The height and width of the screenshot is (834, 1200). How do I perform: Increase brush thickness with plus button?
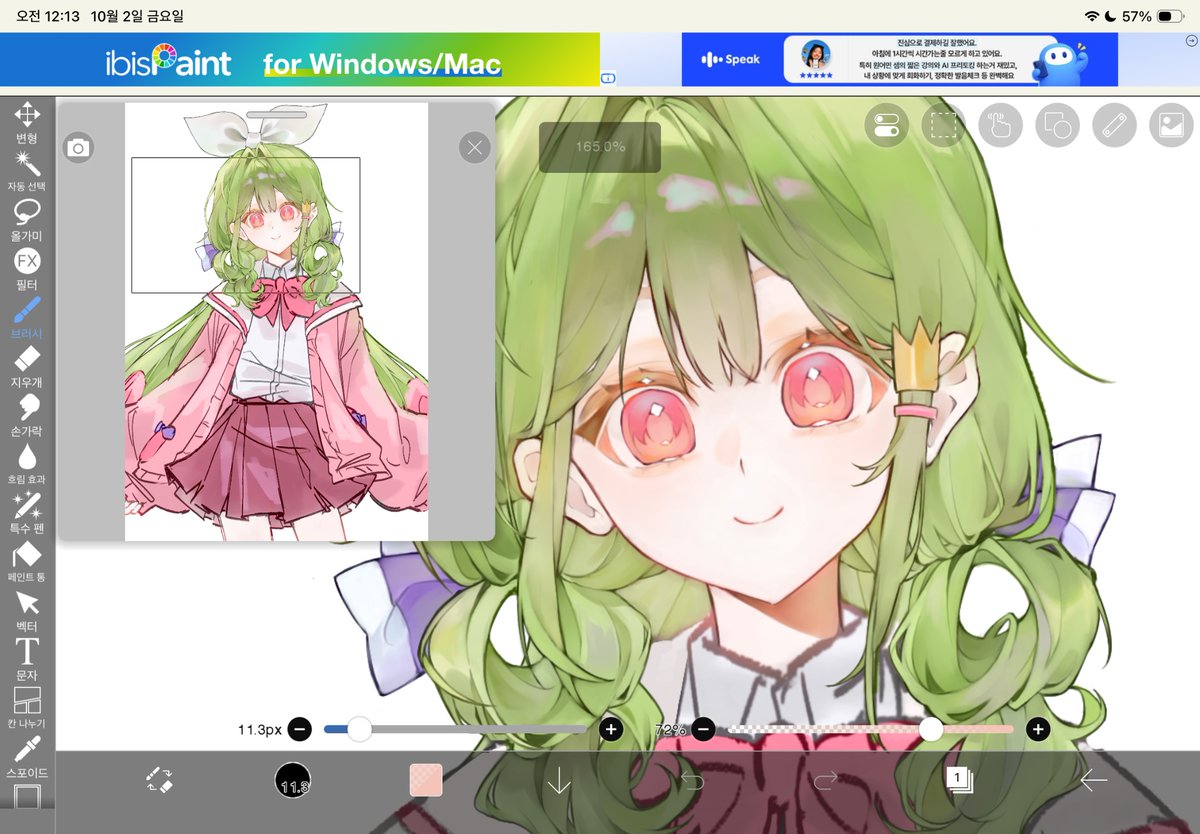(611, 729)
